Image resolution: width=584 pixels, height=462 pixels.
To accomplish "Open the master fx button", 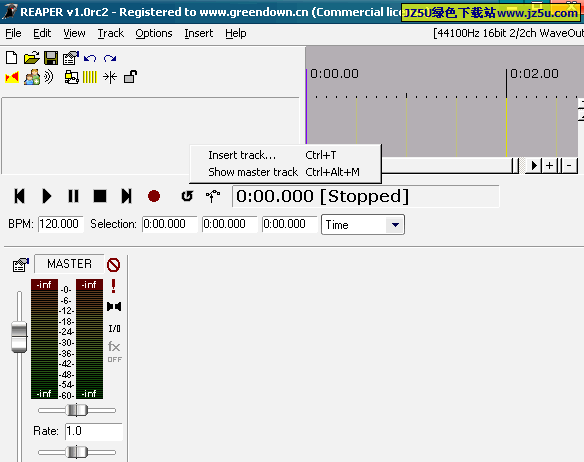I will [x=114, y=346].
